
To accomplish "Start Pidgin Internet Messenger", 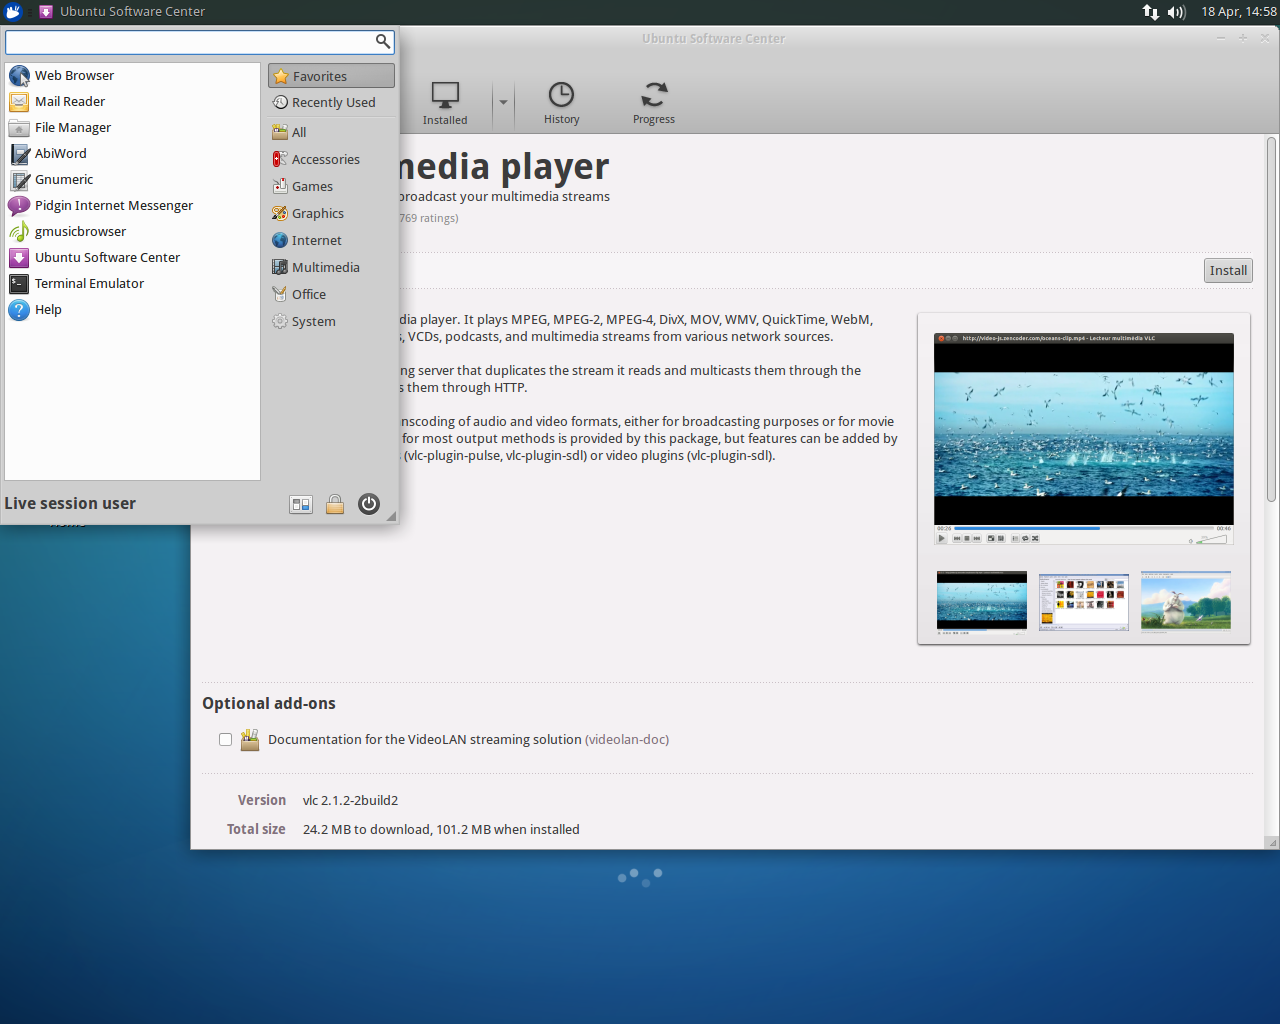I will click(x=132, y=206).
